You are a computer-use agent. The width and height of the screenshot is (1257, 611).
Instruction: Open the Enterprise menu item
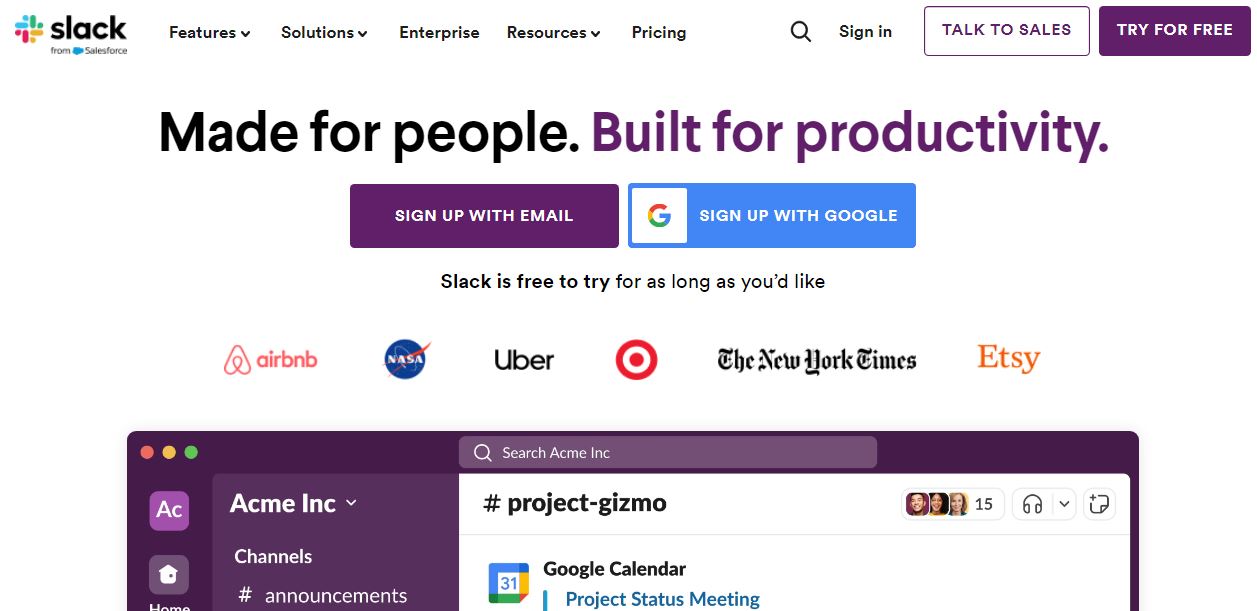(439, 33)
